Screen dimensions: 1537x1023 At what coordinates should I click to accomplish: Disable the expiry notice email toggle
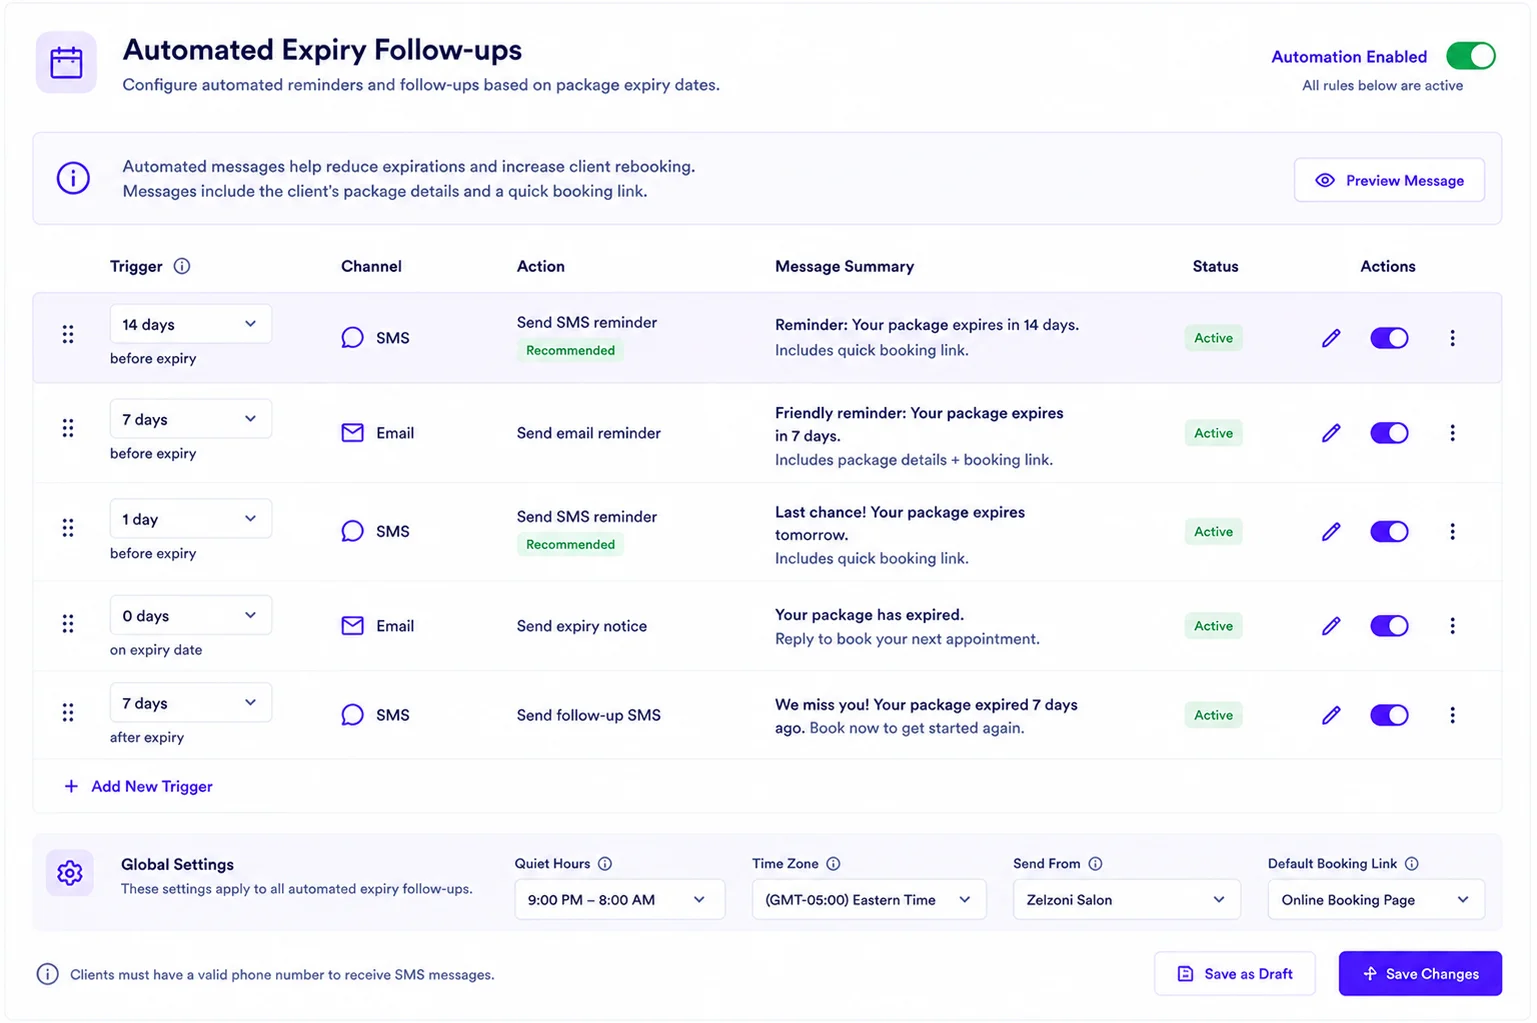(x=1389, y=626)
